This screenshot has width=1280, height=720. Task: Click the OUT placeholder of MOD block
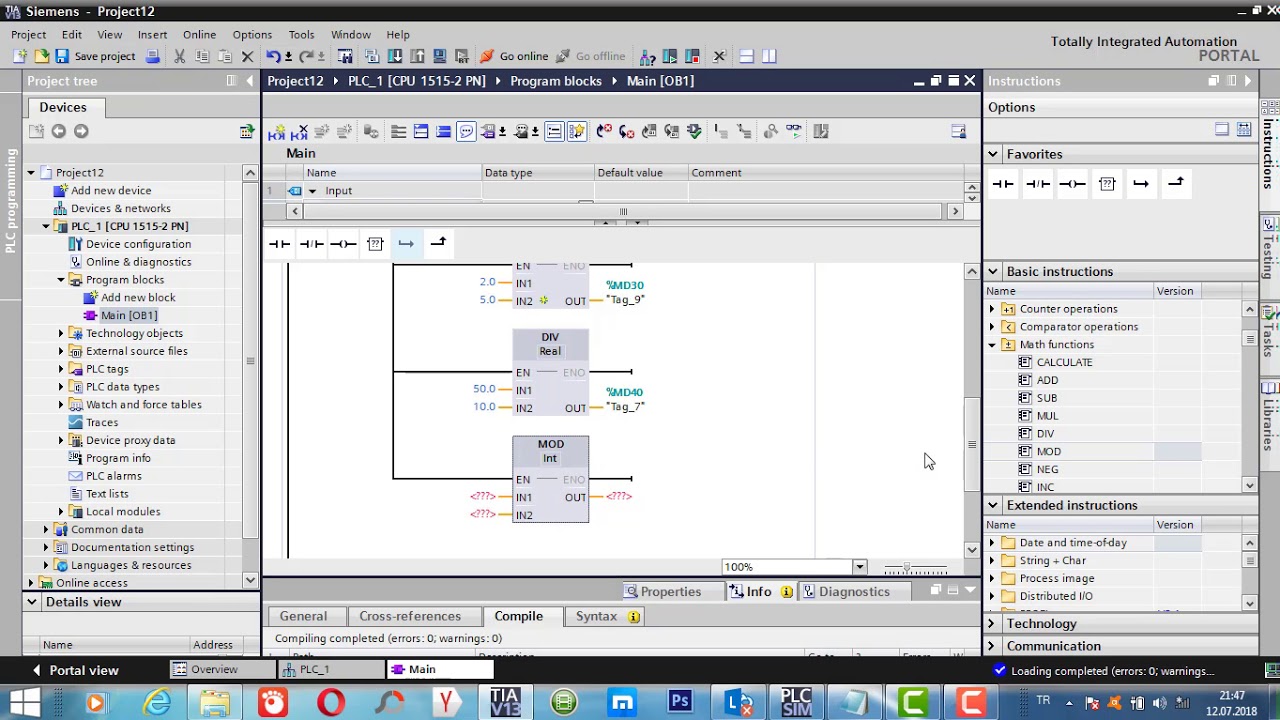point(619,497)
